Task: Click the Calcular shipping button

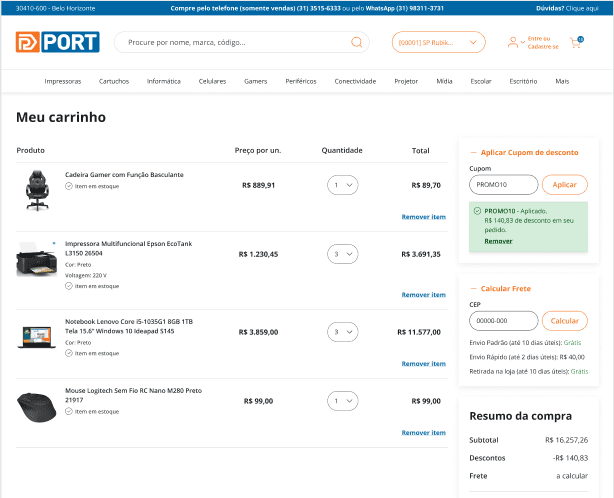Action: pos(565,321)
